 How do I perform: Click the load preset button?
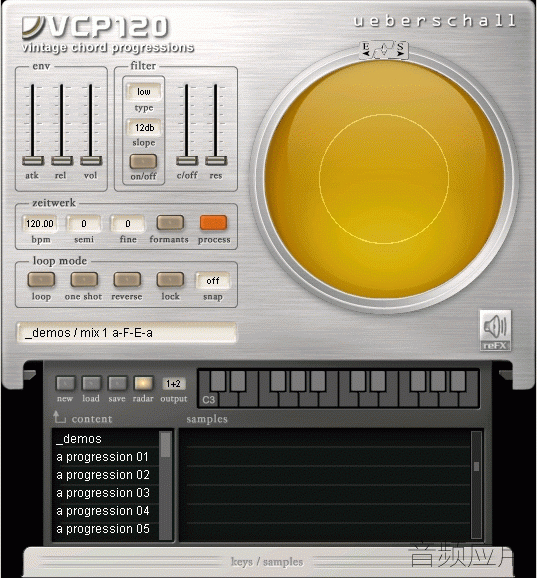pos(91,384)
